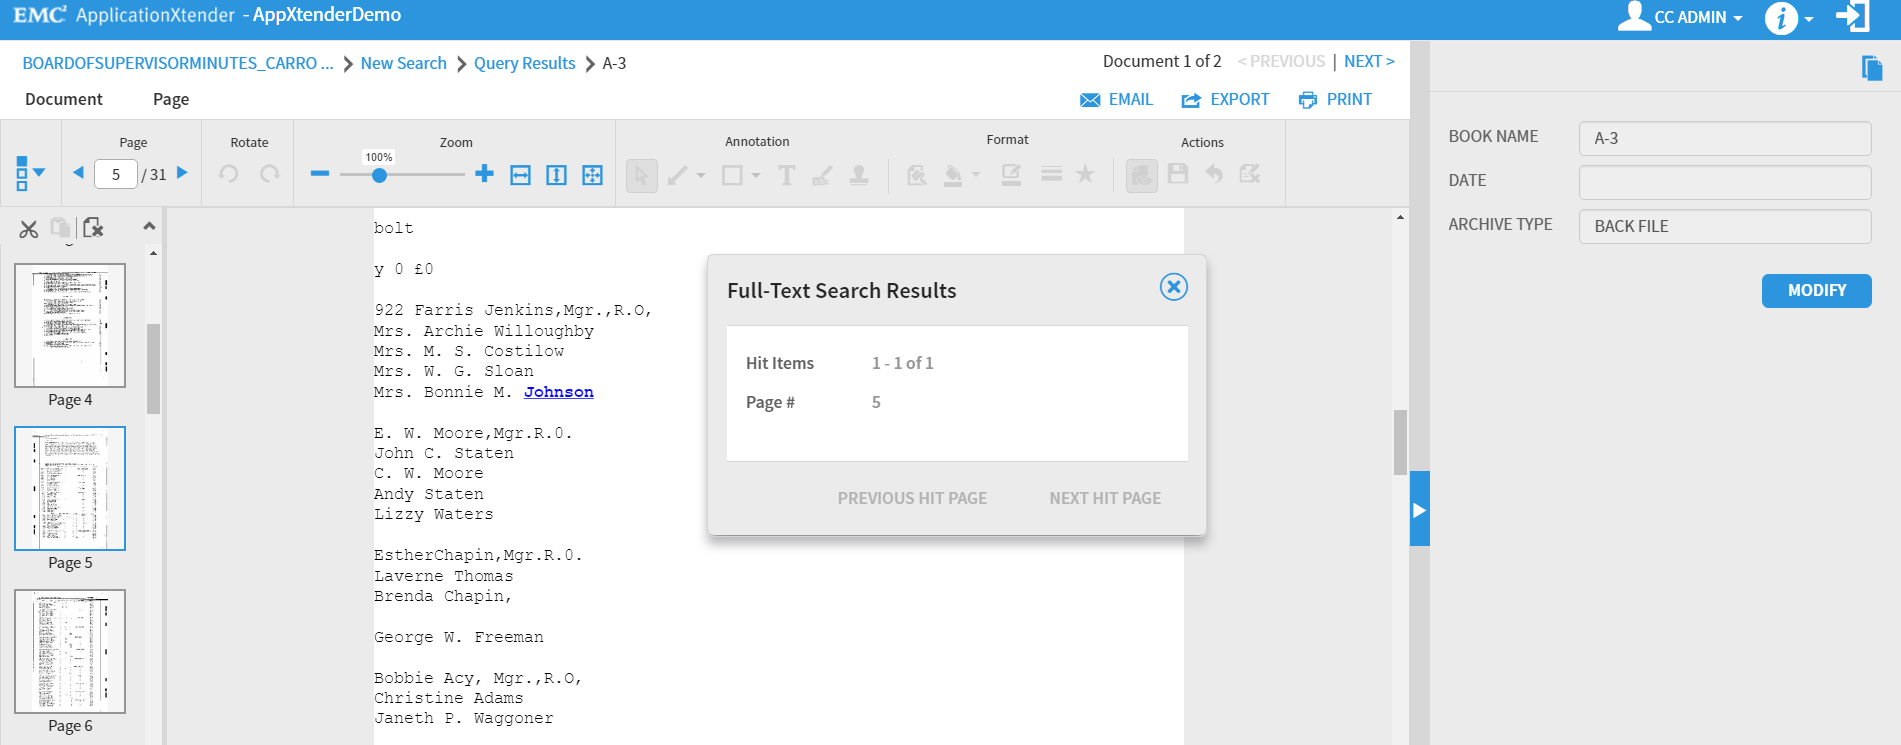Paste the page using clipboard icon
Screen dimensions: 1901x745
(60, 228)
